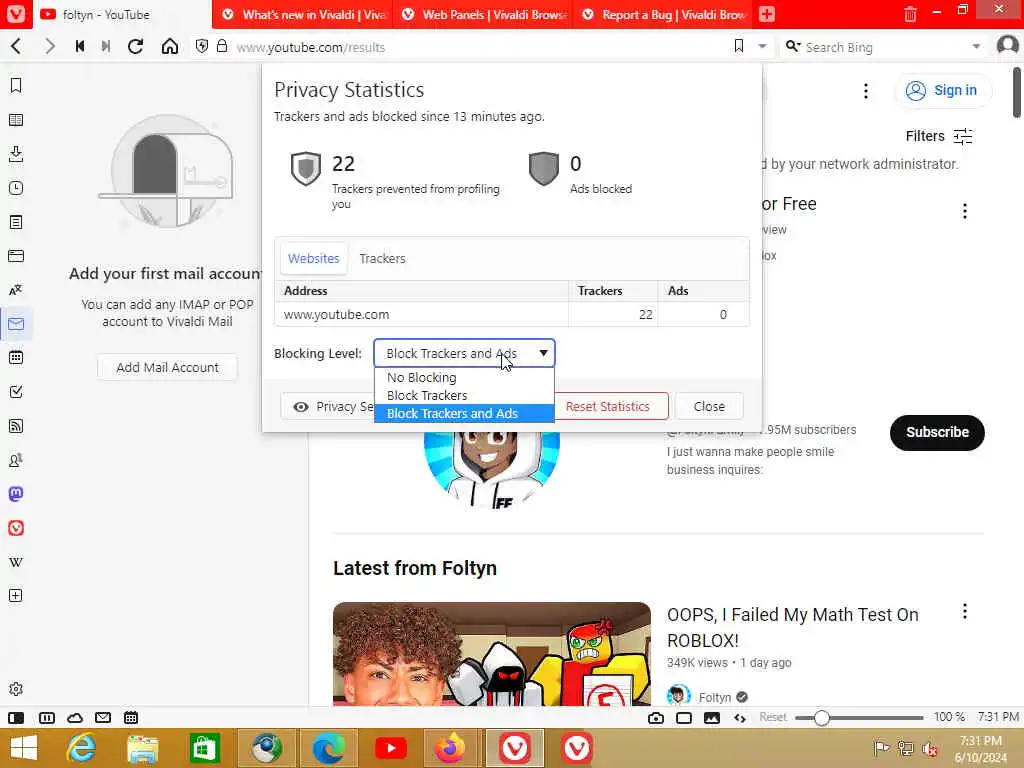Screen dimensions: 1024x768
Task: Switch to the Trackers tab
Action: [x=382, y=259]
